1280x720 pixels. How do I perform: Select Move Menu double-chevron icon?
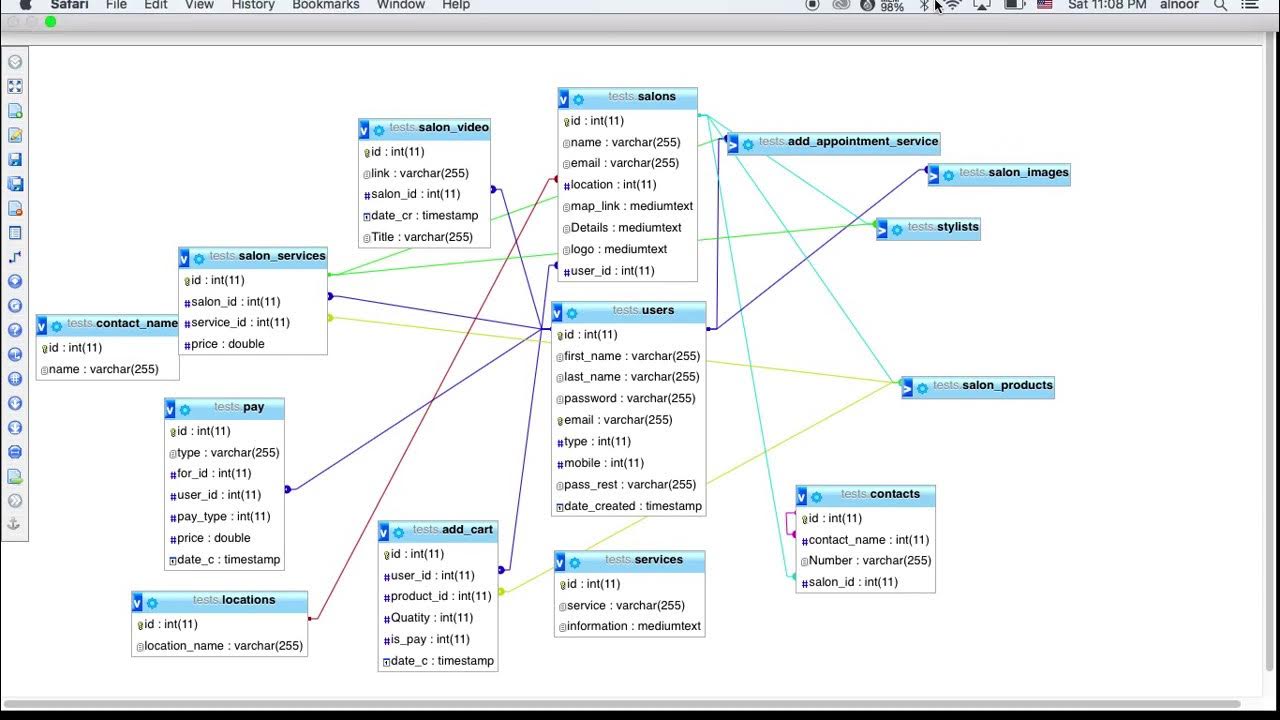point(15,501)
